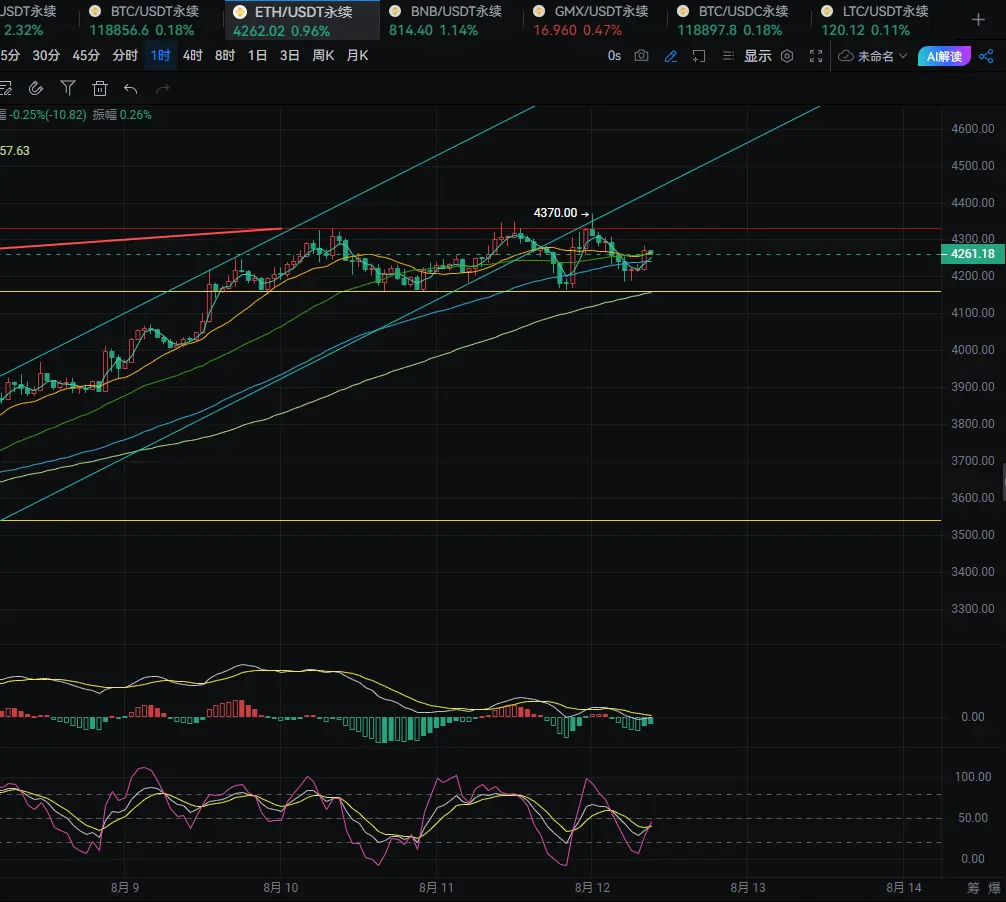Viewport: 1006px width, 902px height.
Task: Click the 显示 display button
Action: 757,56
